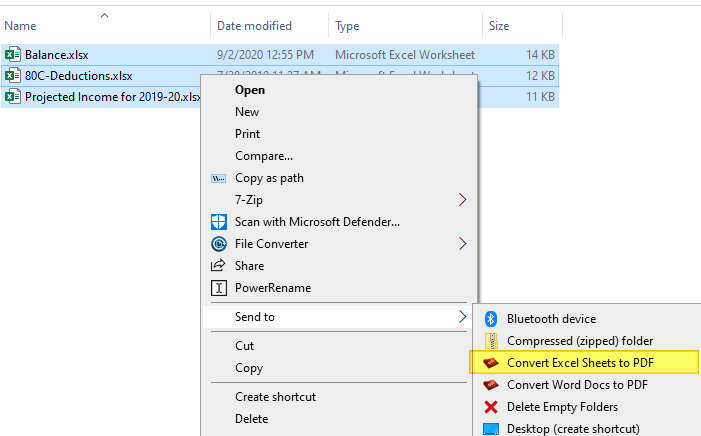Select Delete Empty Folders entry
The width and height of the screenshot is (701, 436).
[562, 407]
